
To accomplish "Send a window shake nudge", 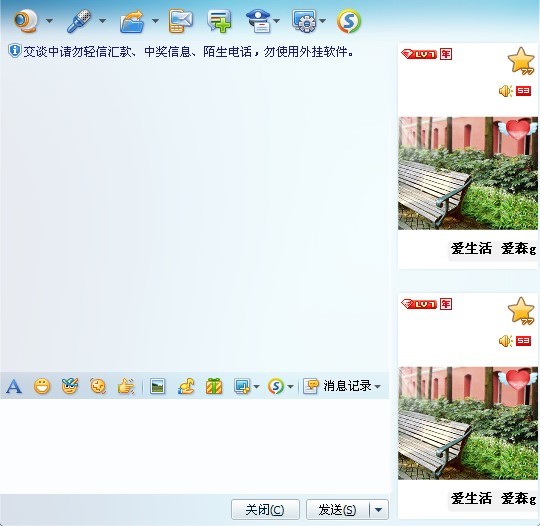I will [126, 386].
